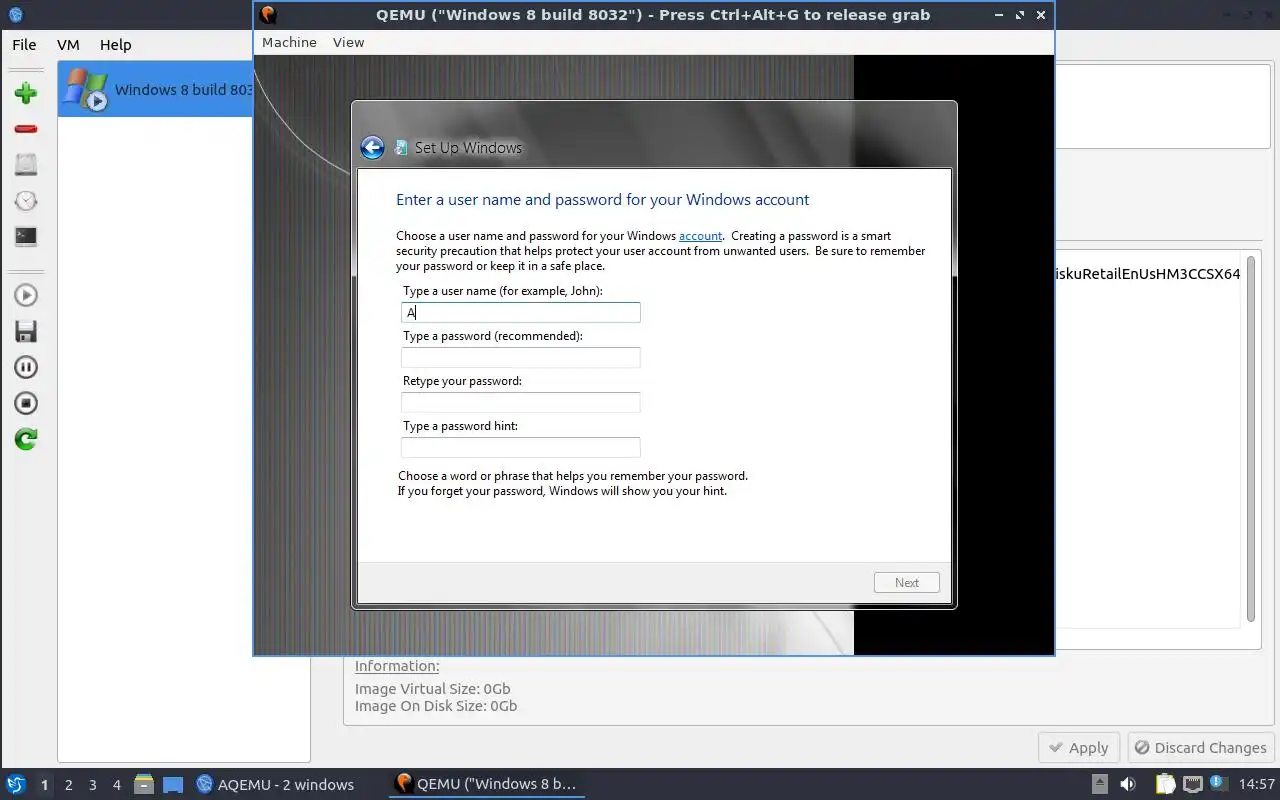
Task: Click the back arrow in Set Up Windows
Action: coord(372,148)
